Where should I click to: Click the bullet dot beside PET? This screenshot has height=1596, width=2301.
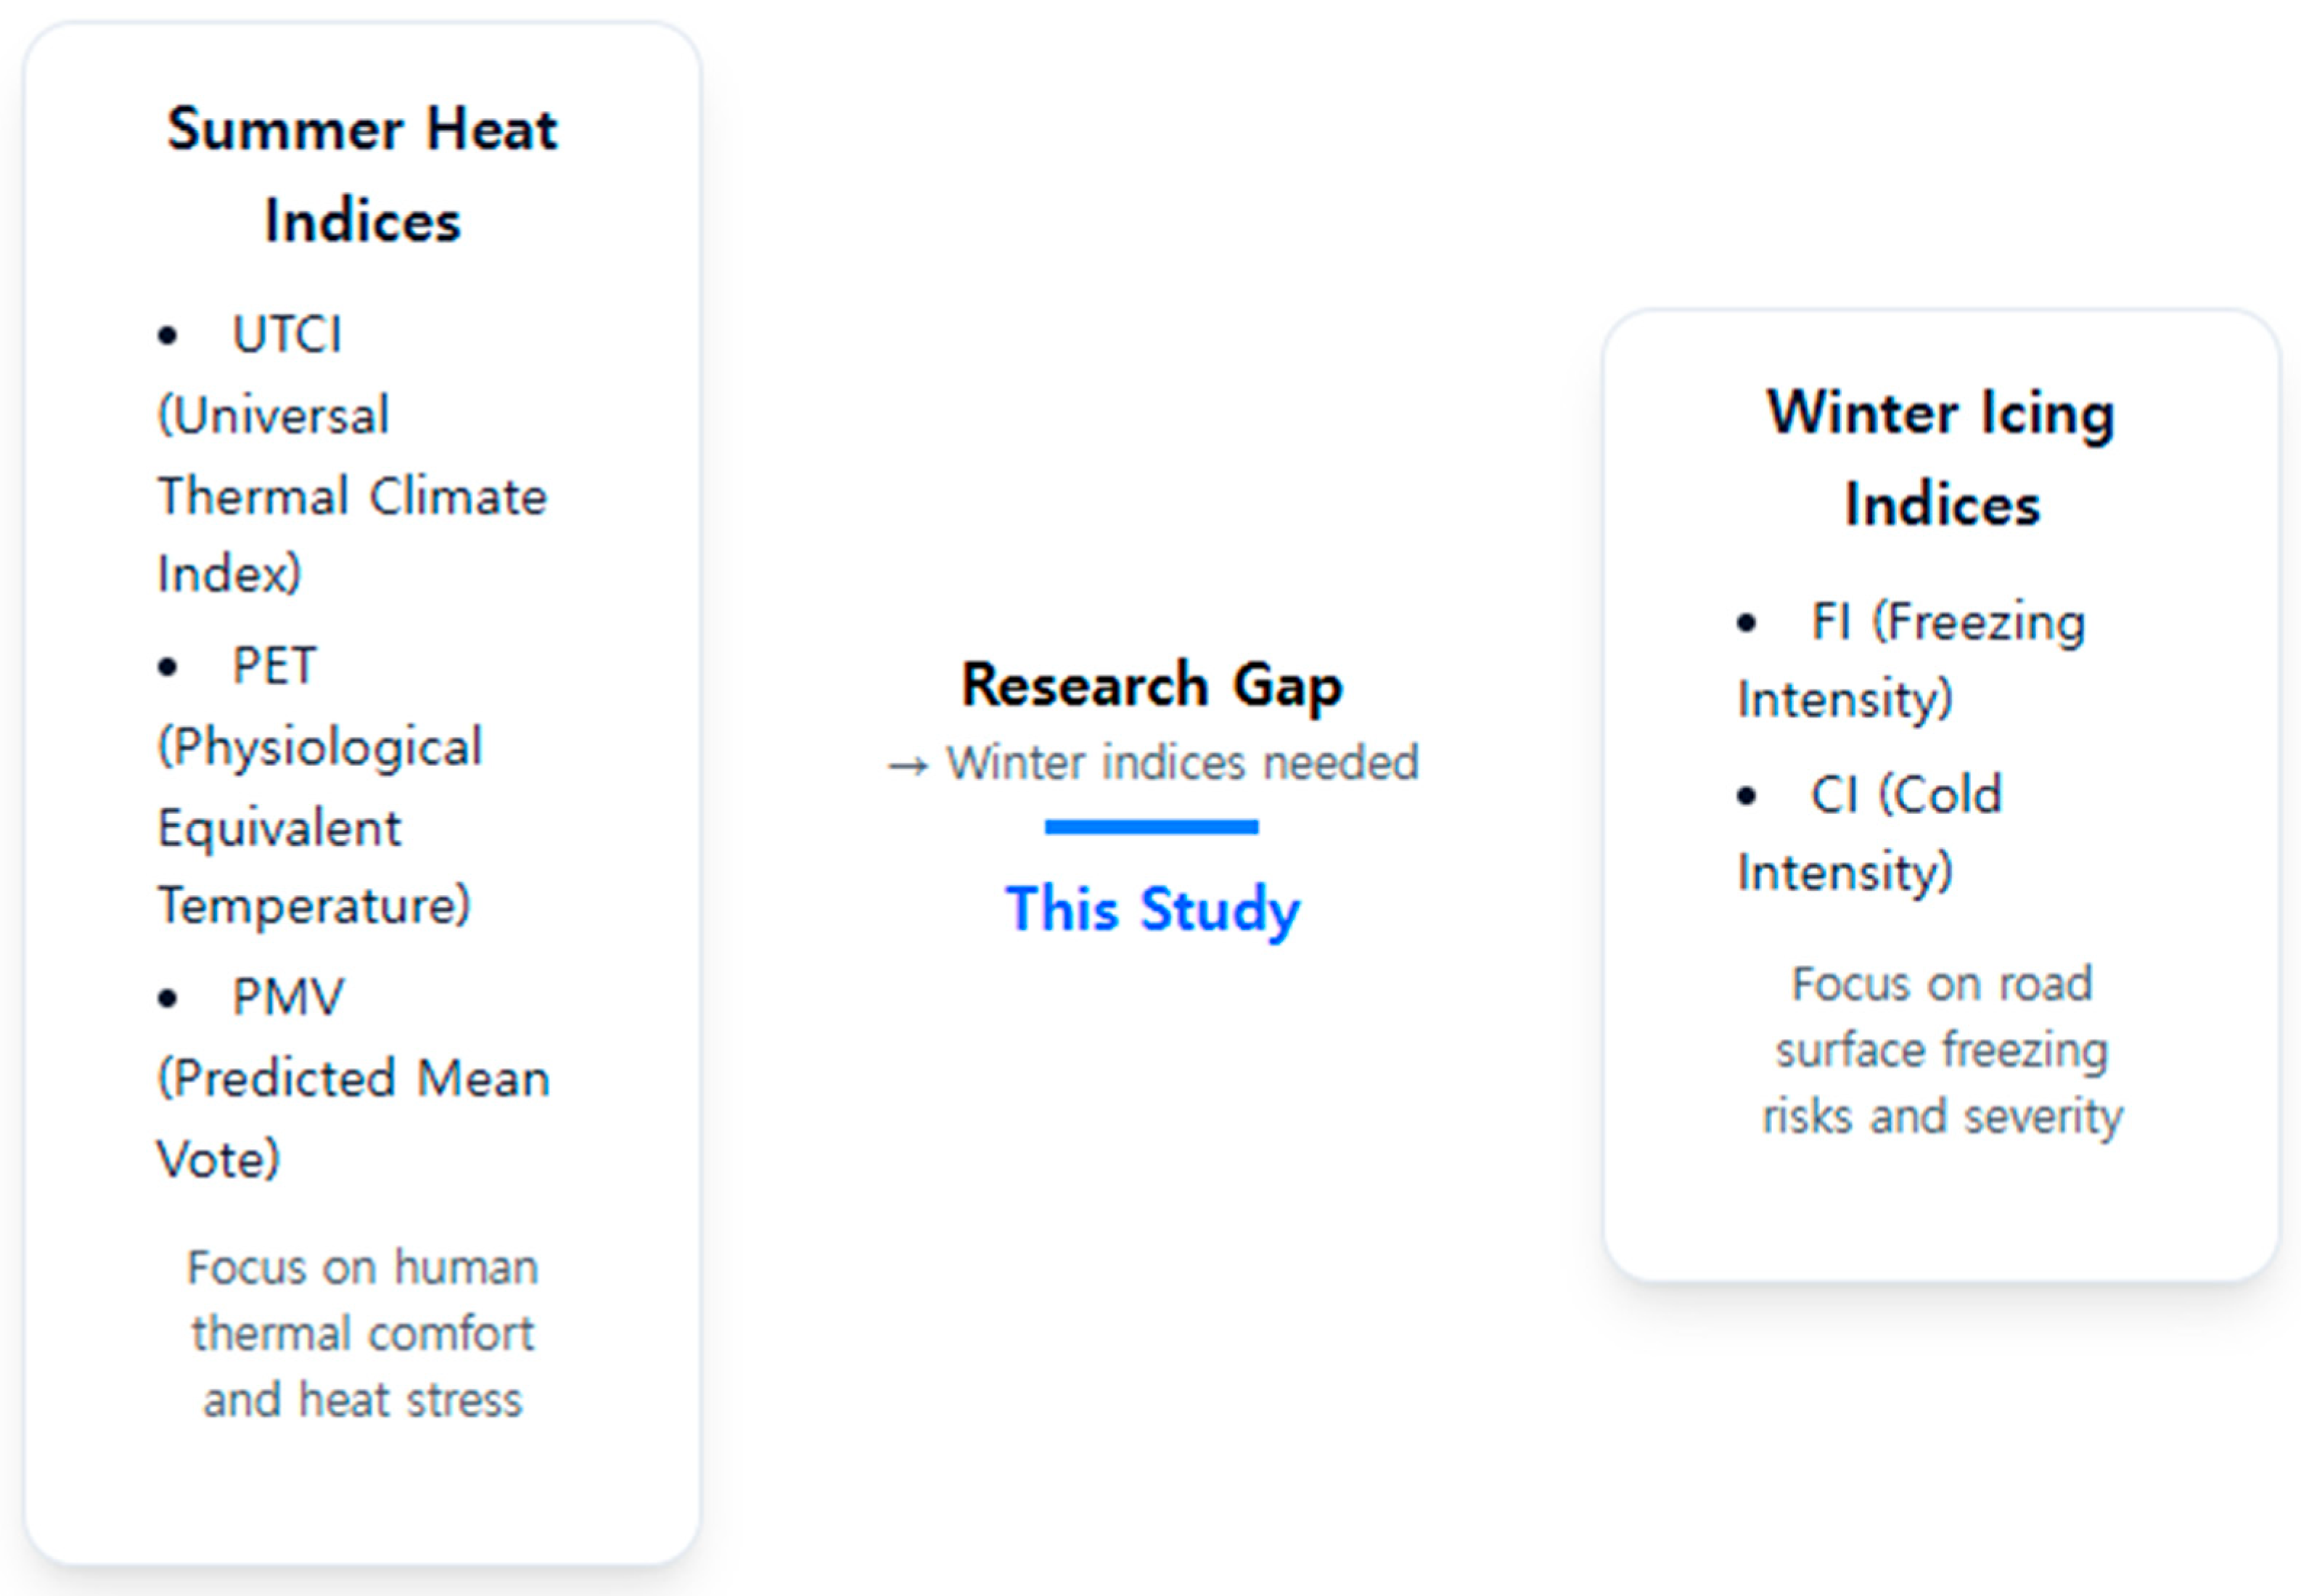[x=168, y=667]
